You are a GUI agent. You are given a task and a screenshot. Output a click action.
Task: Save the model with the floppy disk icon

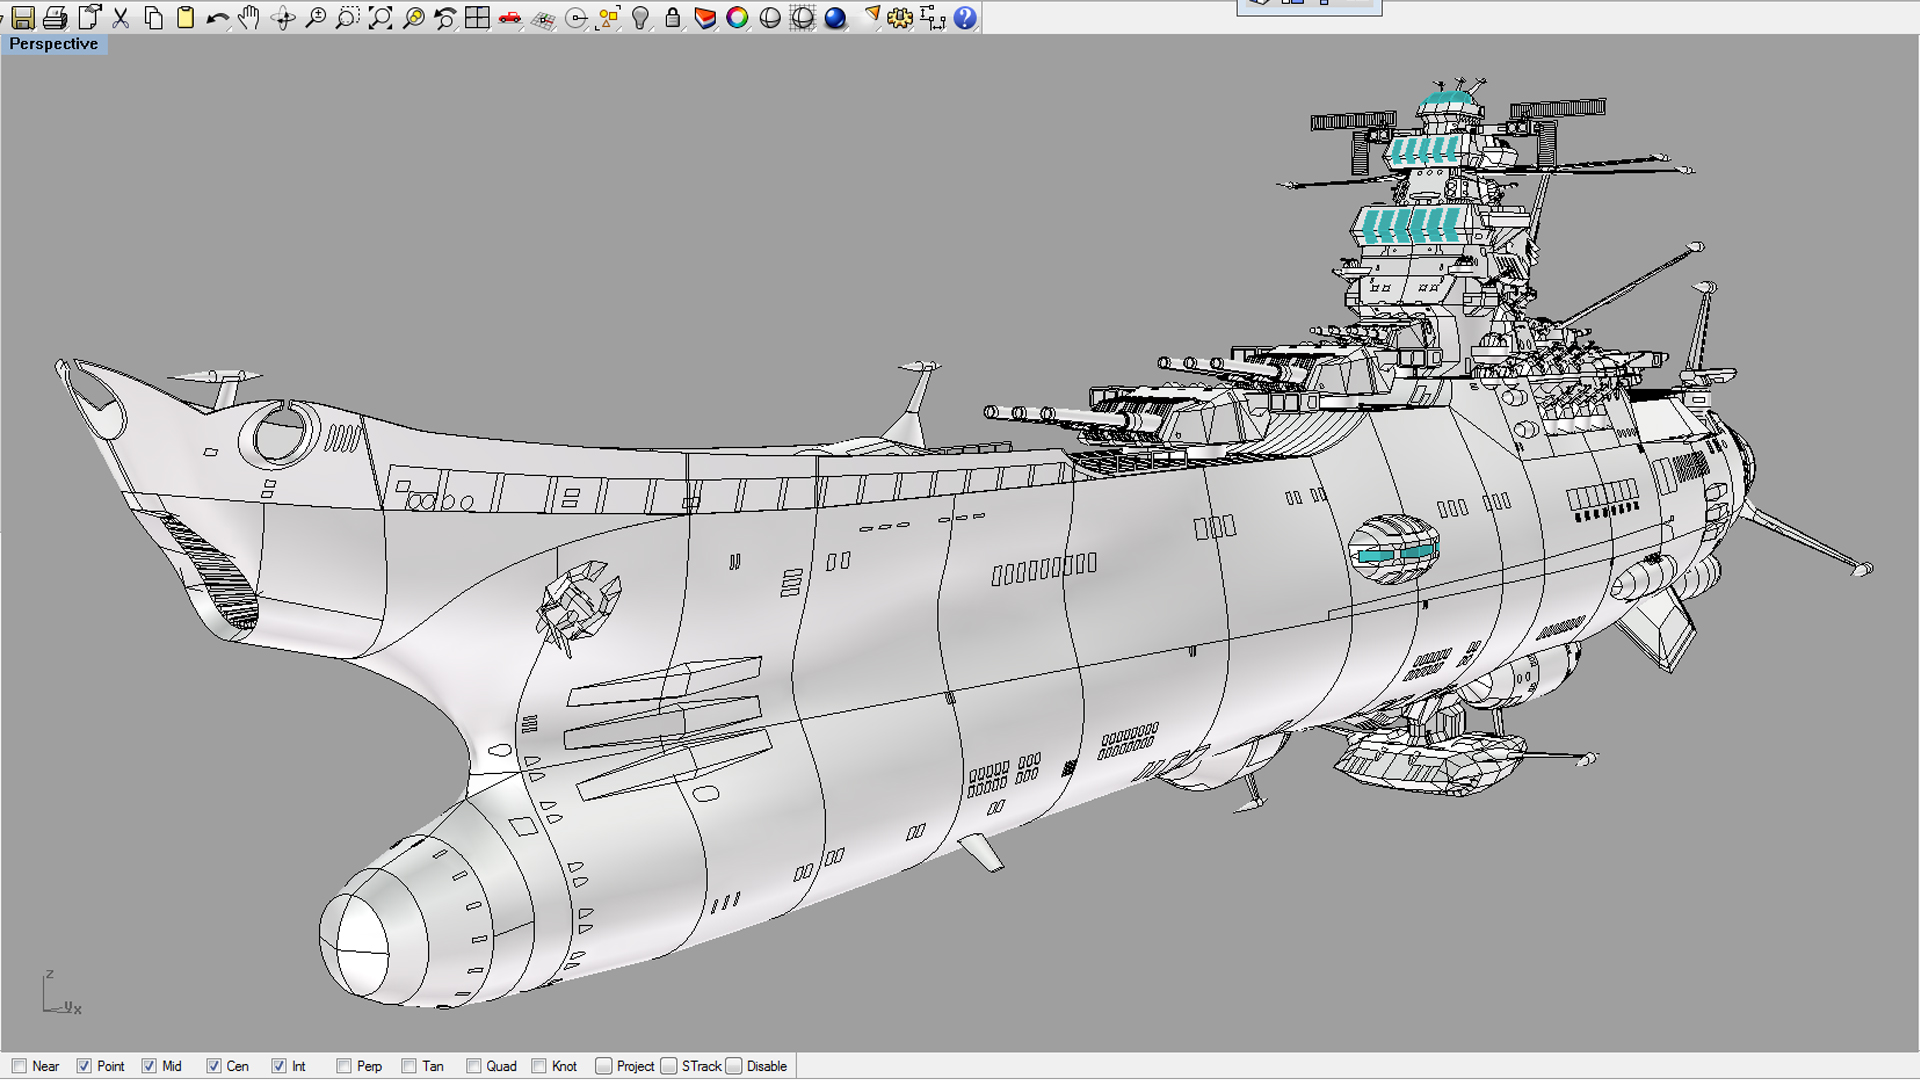coord(23,17)
